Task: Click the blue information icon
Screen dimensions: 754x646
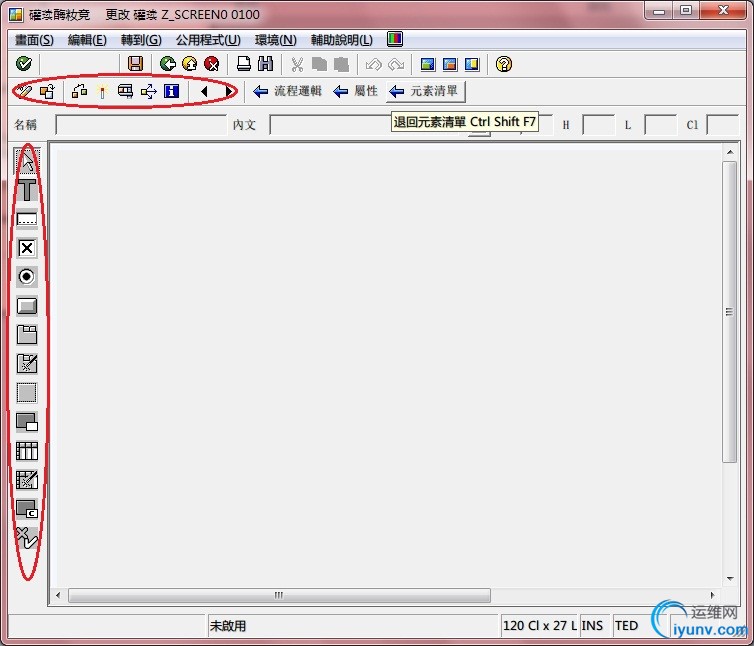Action: [x=171, y=91]
